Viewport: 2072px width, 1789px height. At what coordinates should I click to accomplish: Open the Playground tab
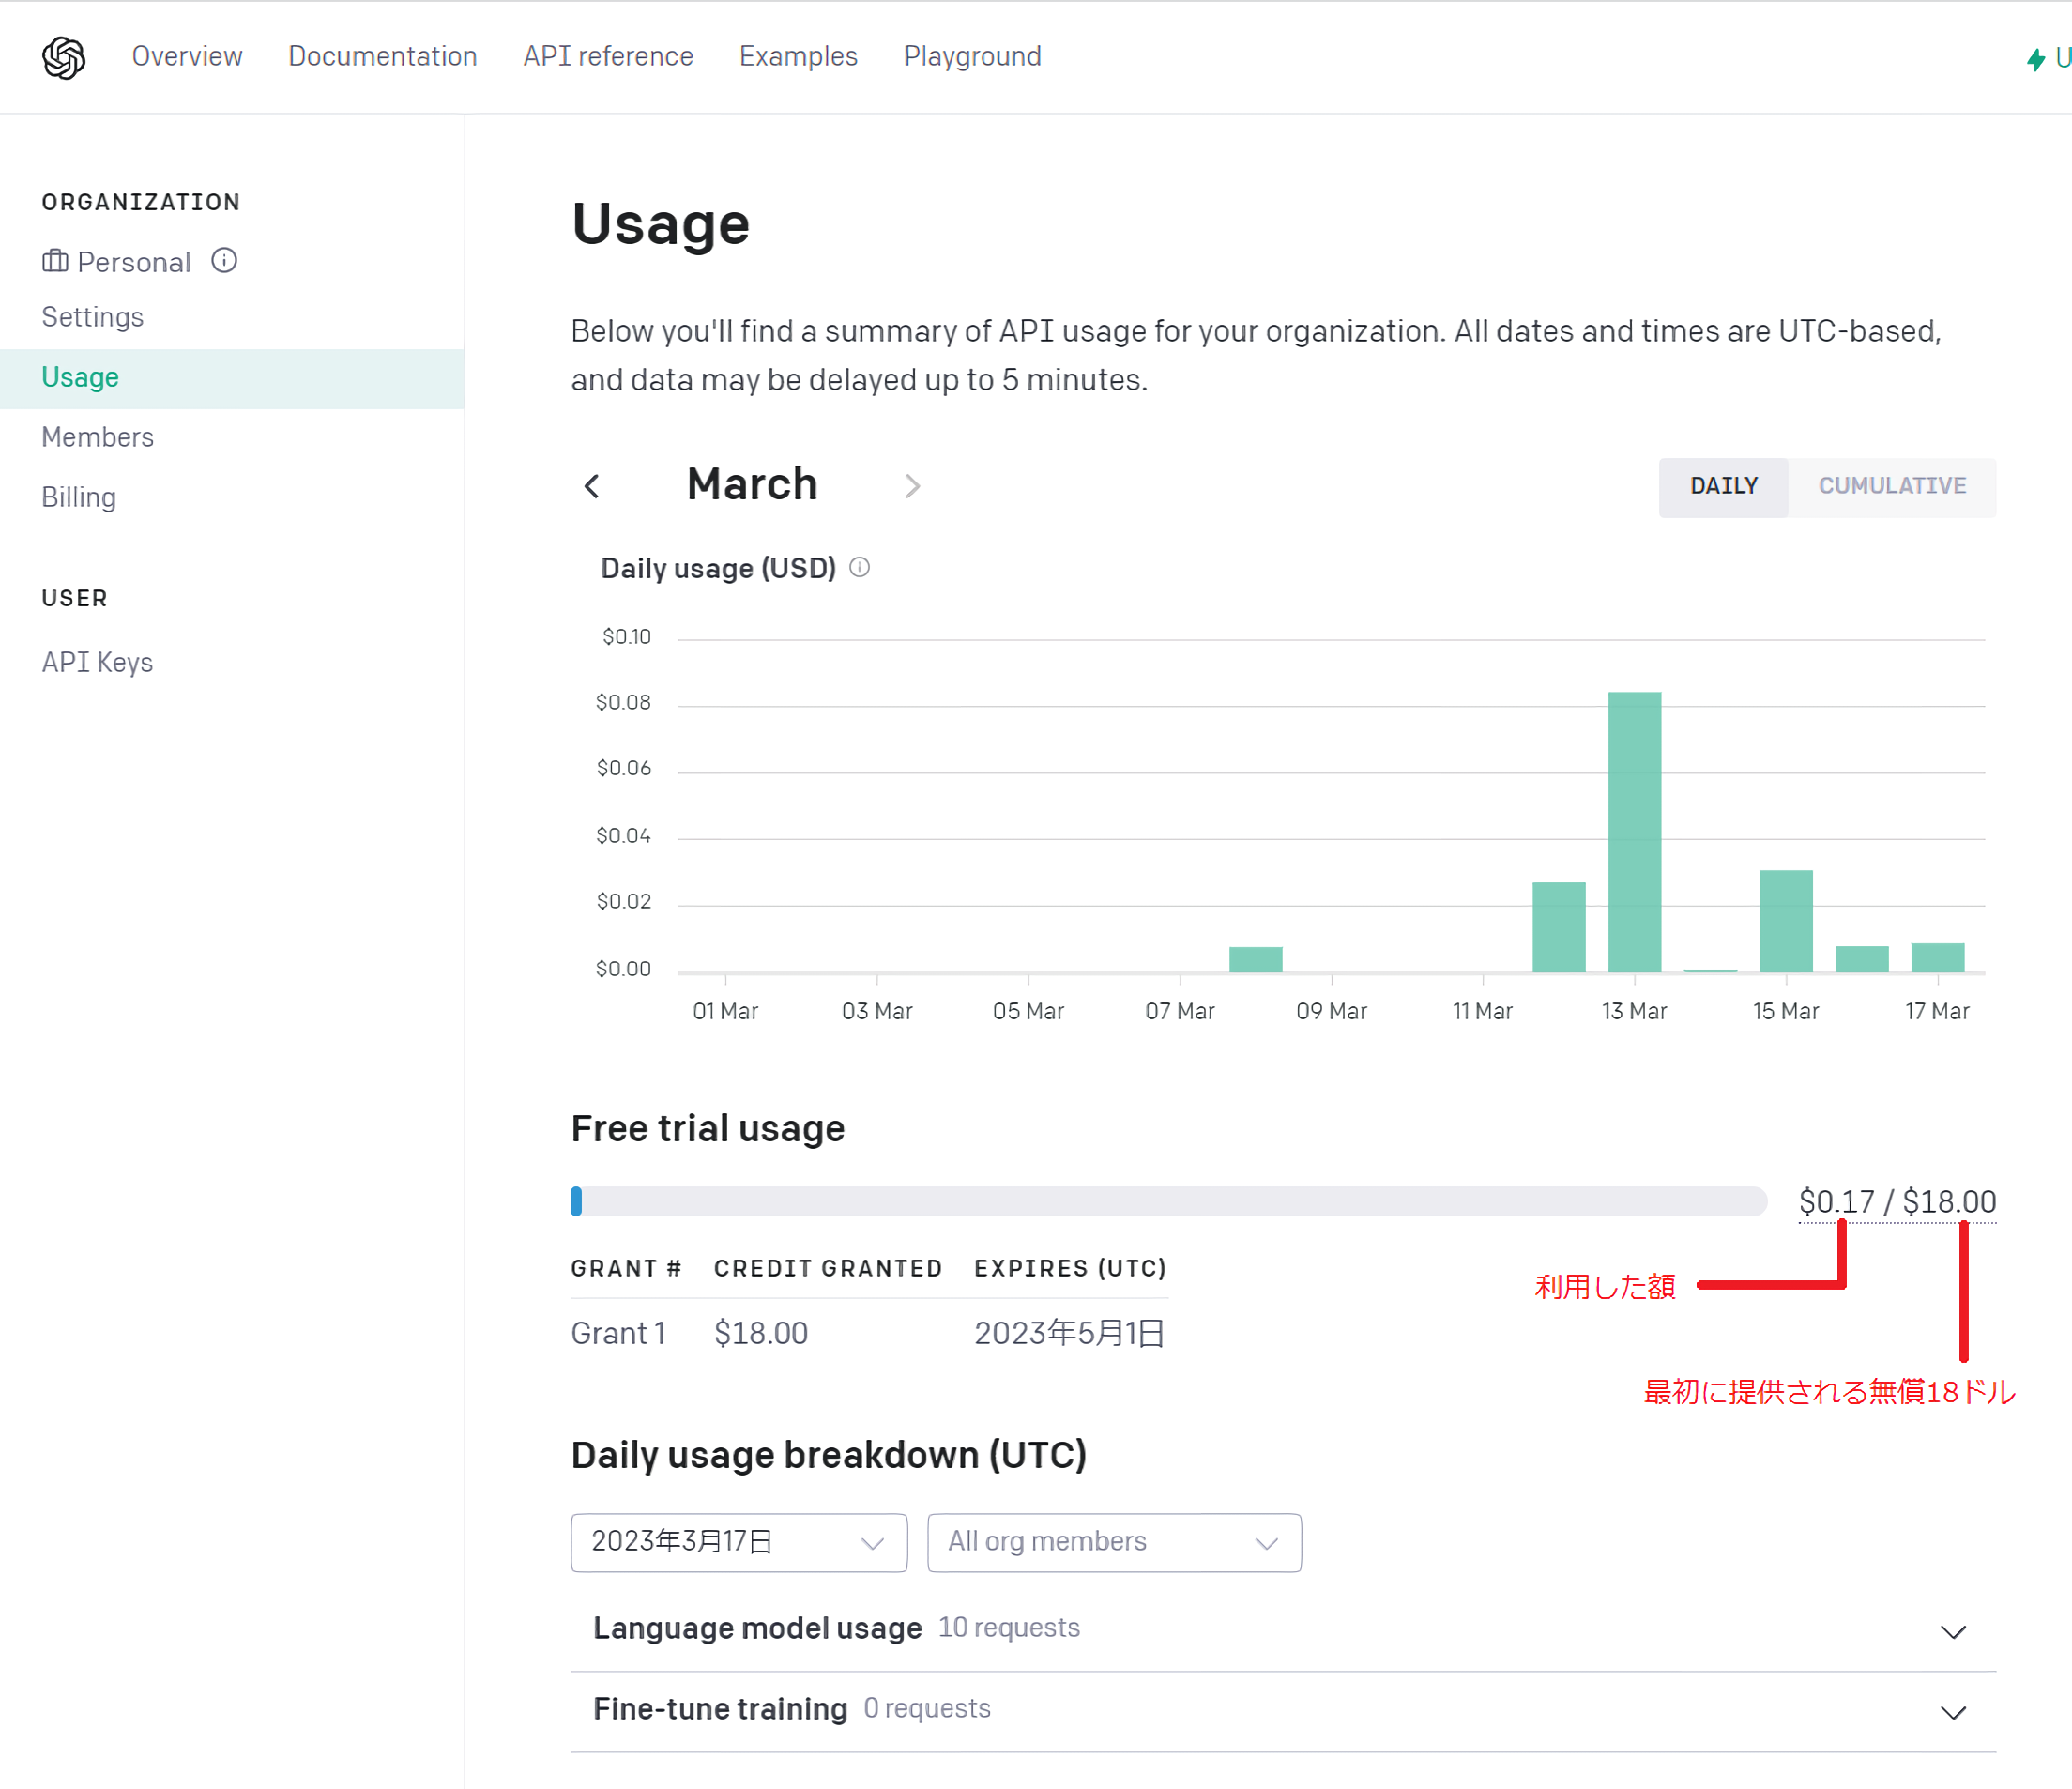[972, 56]
